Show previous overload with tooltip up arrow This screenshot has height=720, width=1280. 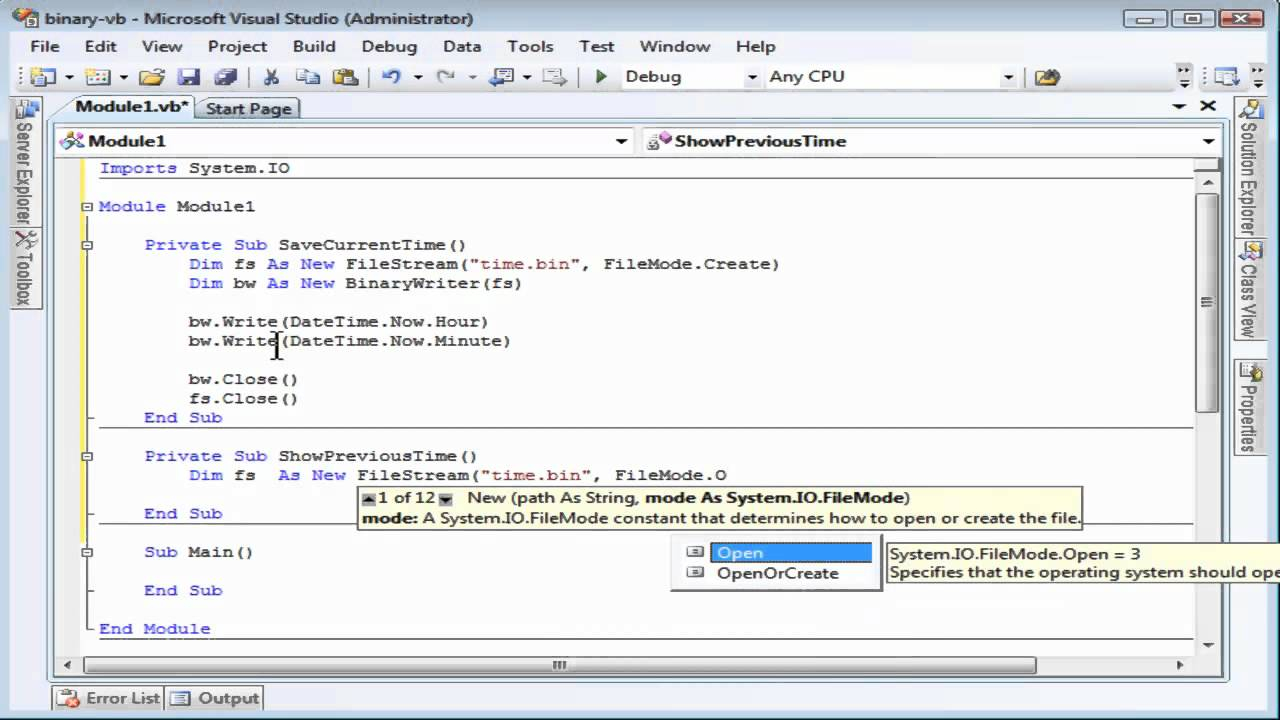click(369, 498)
